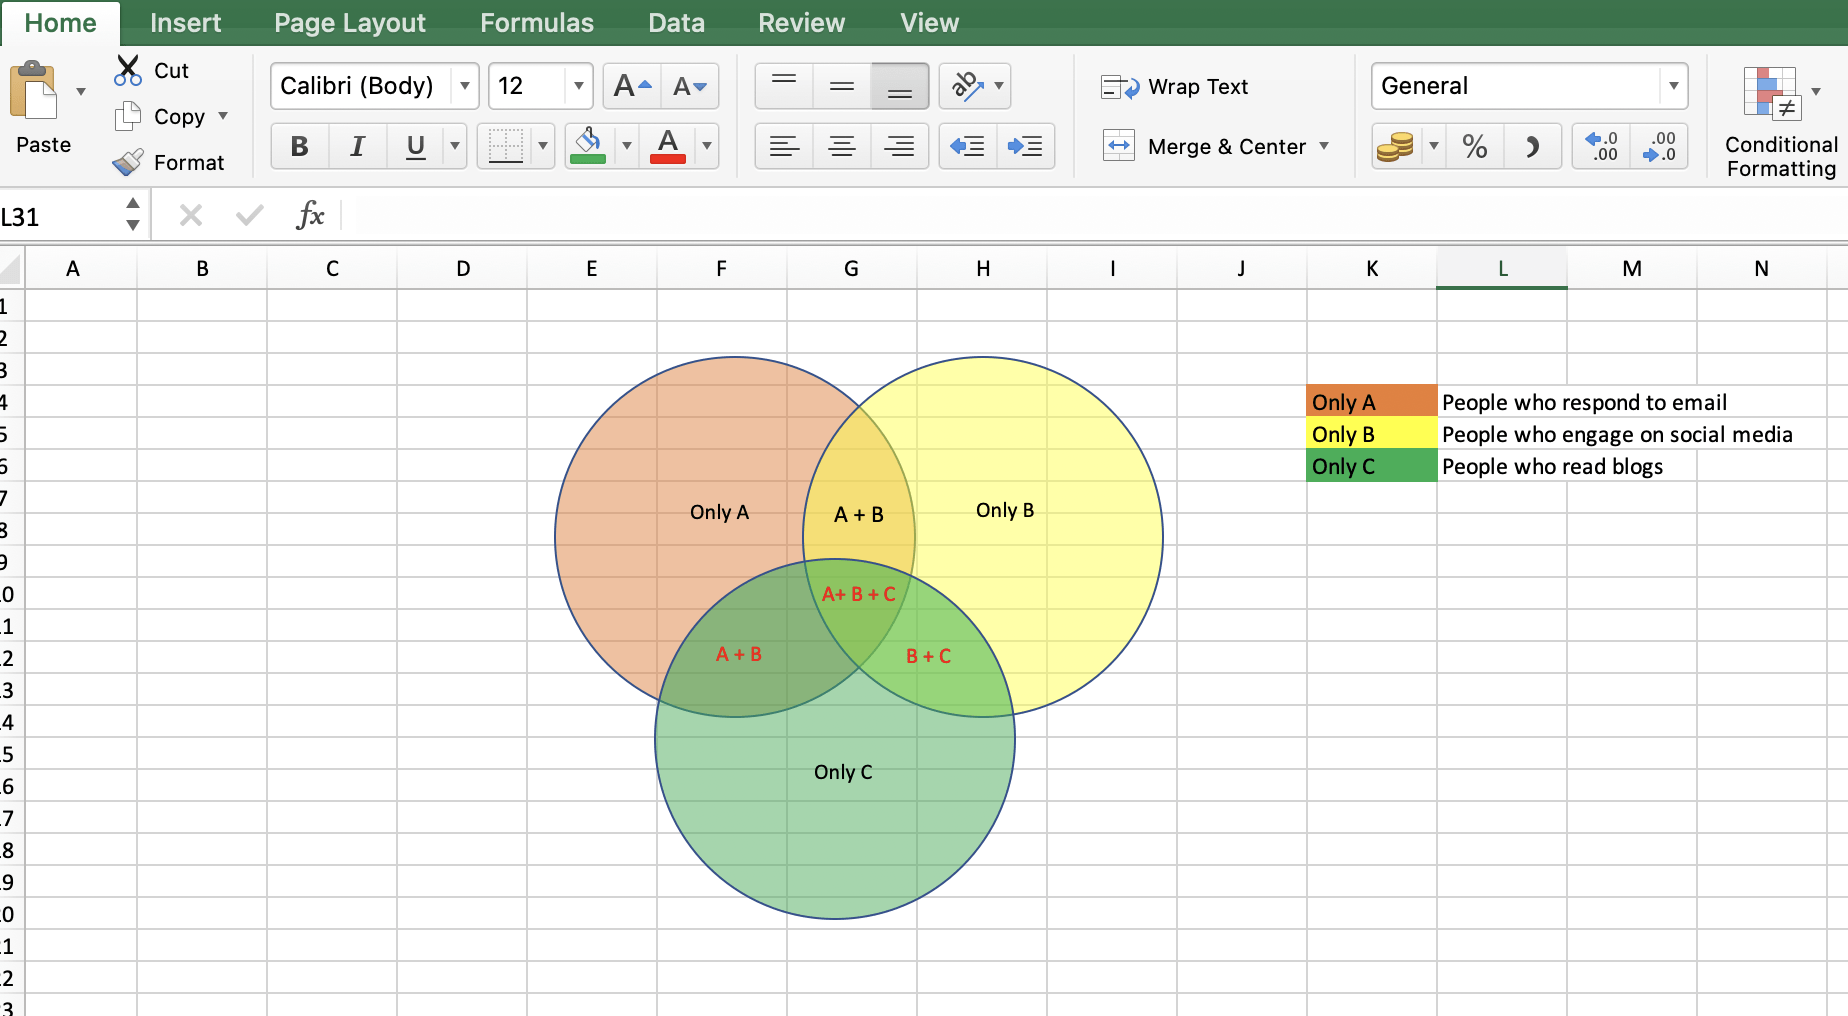Viewport: 1848px width, 1016px height.
Task: Expand the font size dropdown
Action: [578, 86]
